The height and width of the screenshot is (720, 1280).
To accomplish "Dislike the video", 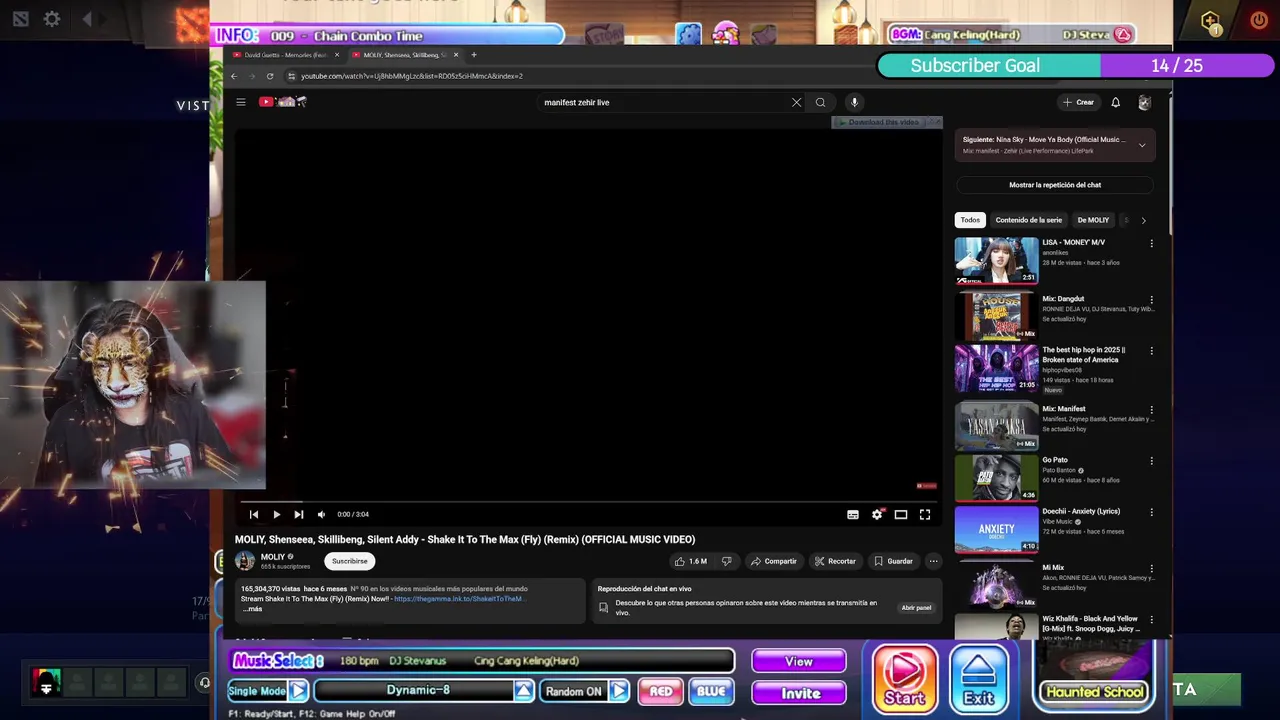I will [x=727, y=561].
